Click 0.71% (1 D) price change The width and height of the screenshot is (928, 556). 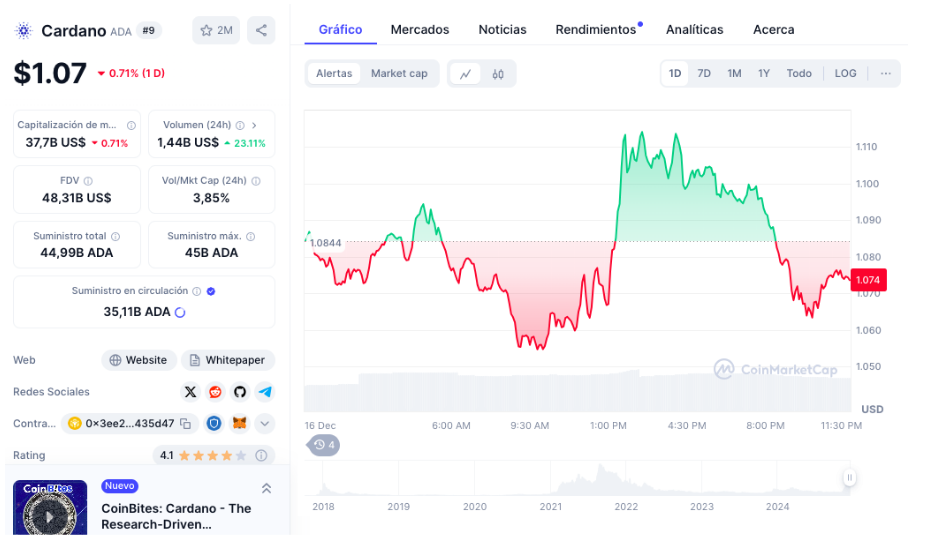click(x=131, y=73)
